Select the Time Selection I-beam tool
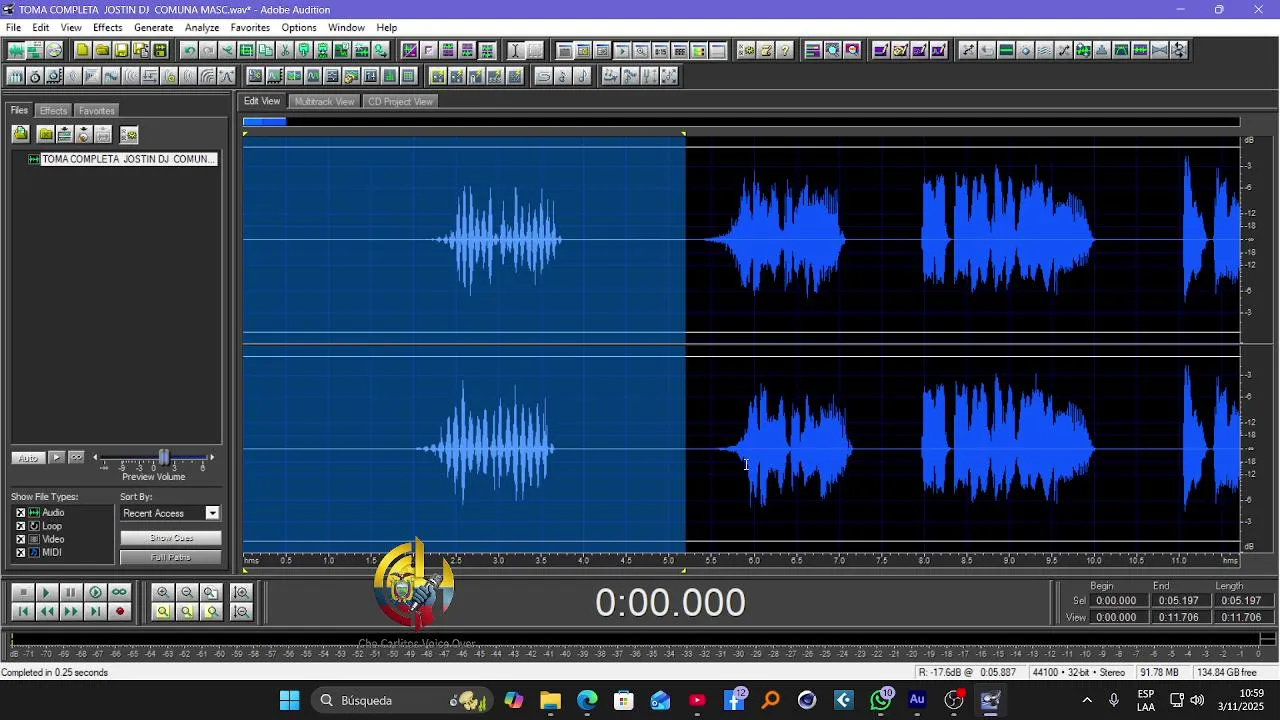 (x=515, y=50)
